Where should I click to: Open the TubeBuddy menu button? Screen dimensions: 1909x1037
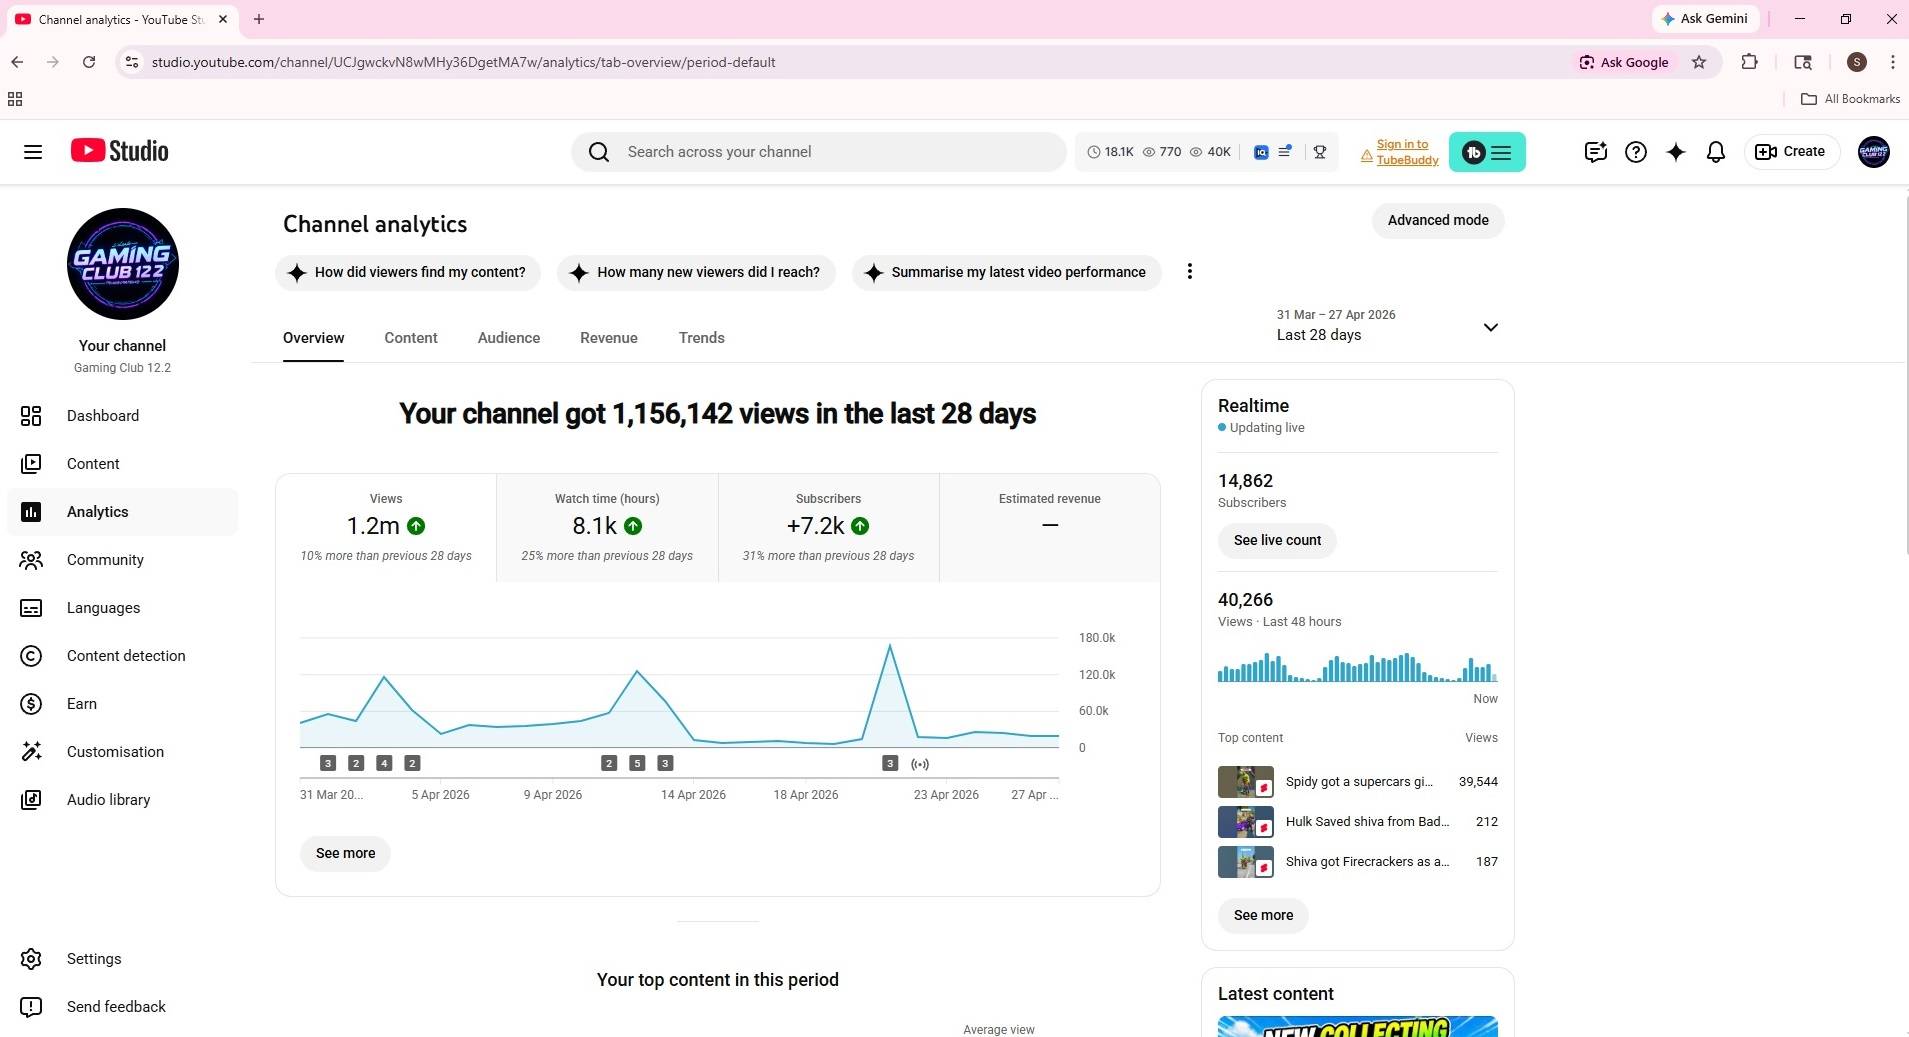tap(1486, 152)
